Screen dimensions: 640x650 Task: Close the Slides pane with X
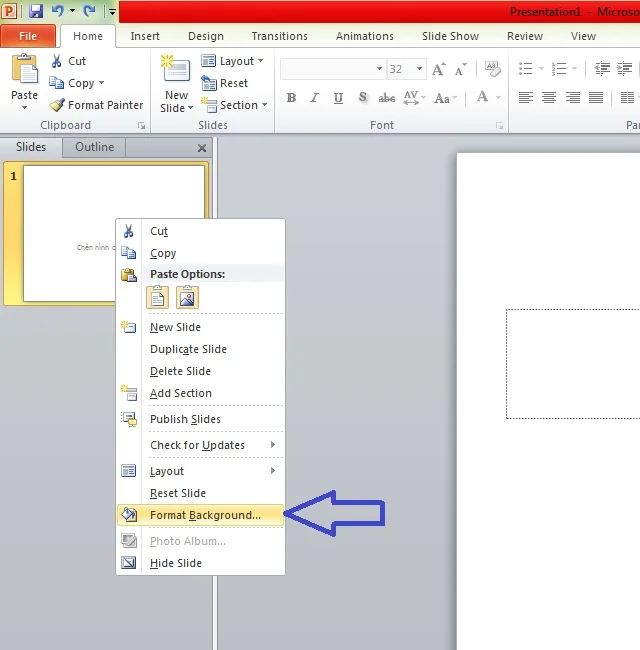click(x=202, y=148)
